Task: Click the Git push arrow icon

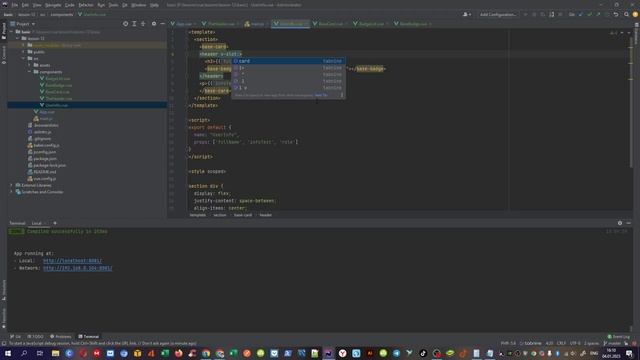Action: [x=598, y=14]
